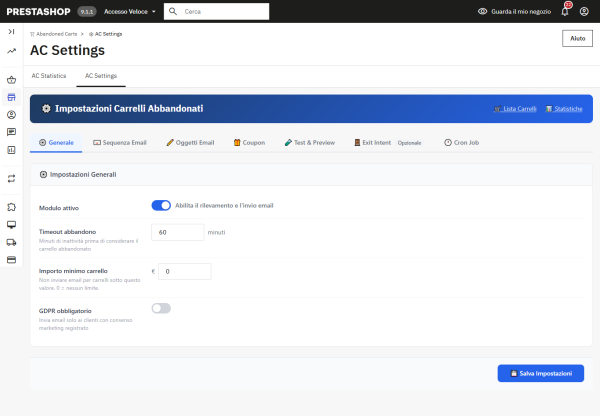Open the user profile avatar menu

[584, 11]
